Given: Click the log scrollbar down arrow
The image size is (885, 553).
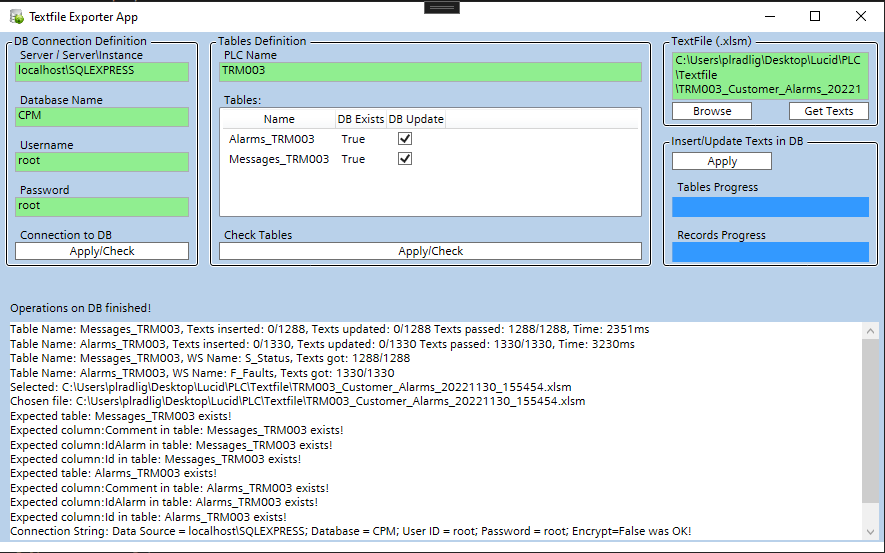Looking at the screenshot, I should point(870,532).
